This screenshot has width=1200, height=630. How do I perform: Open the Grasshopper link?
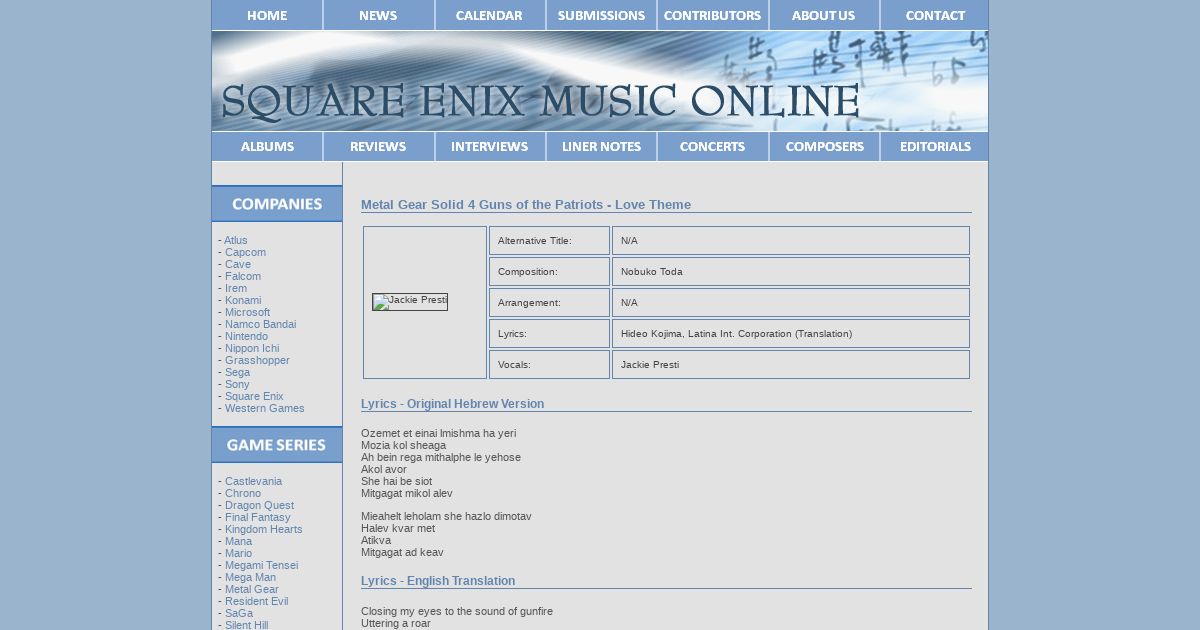[257, 360]
